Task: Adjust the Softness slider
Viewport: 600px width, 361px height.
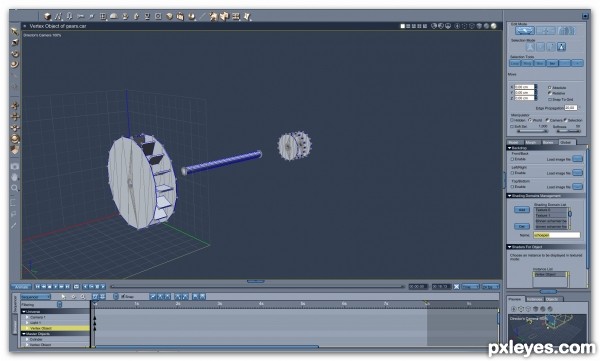Action: (568, 131)
